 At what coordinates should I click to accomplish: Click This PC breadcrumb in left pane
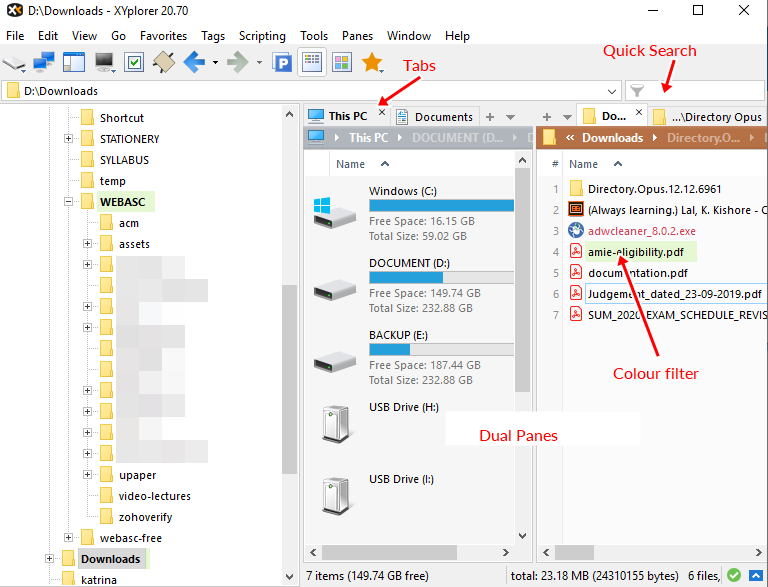[x=368, y=138]
